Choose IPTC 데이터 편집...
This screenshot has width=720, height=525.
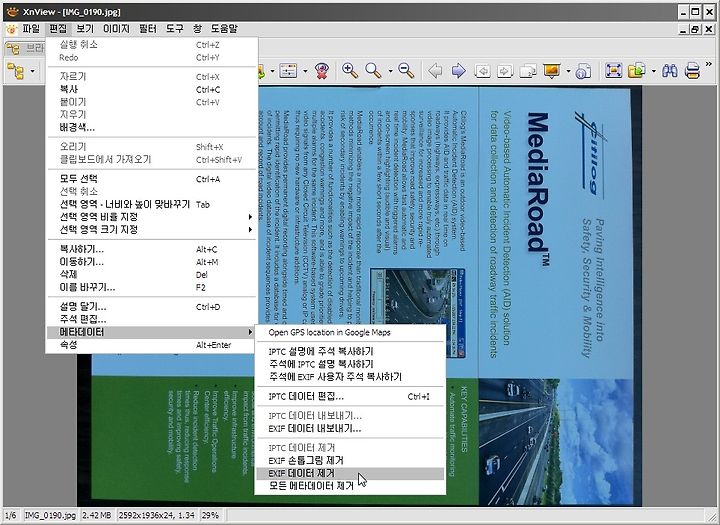[x=350, y=396]
